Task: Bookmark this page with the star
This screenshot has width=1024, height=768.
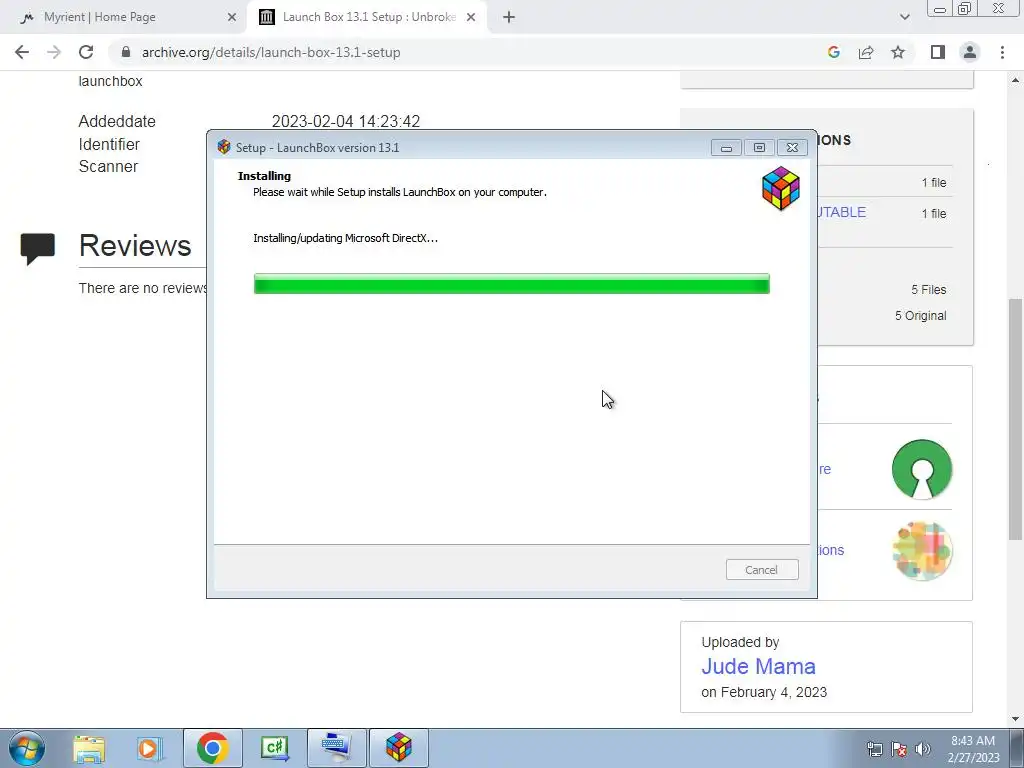Action: [x=898, y=52]
